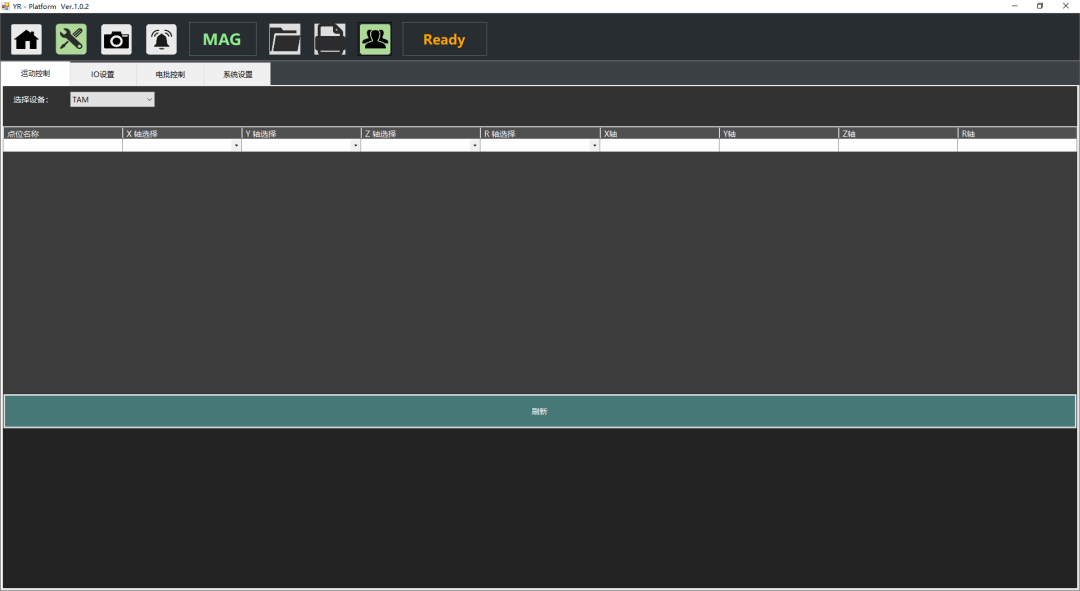The image size is (1080, 591).
Task: Click the MAG button in toolbar
Action: point(222,39)
